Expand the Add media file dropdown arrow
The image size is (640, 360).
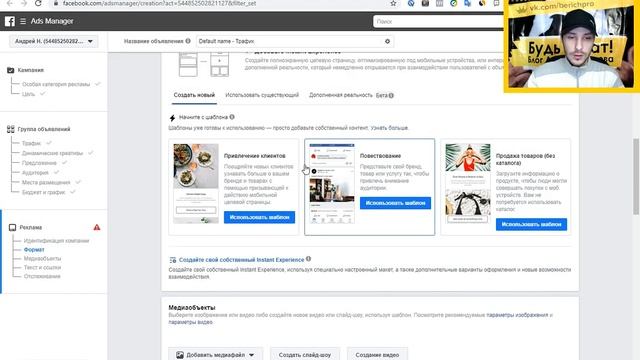251,355
